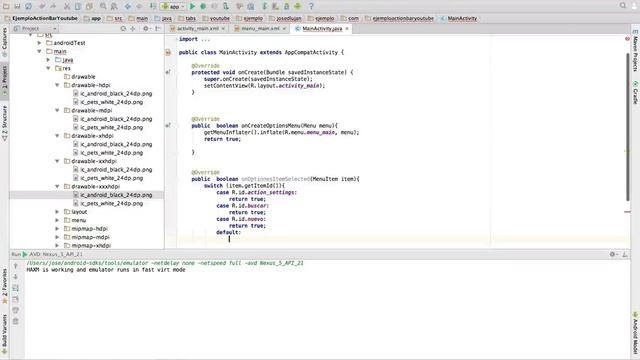Collapse the res folder
Image resolution: width=640 pixels, height=360 pixels.
tap(49, 68)
